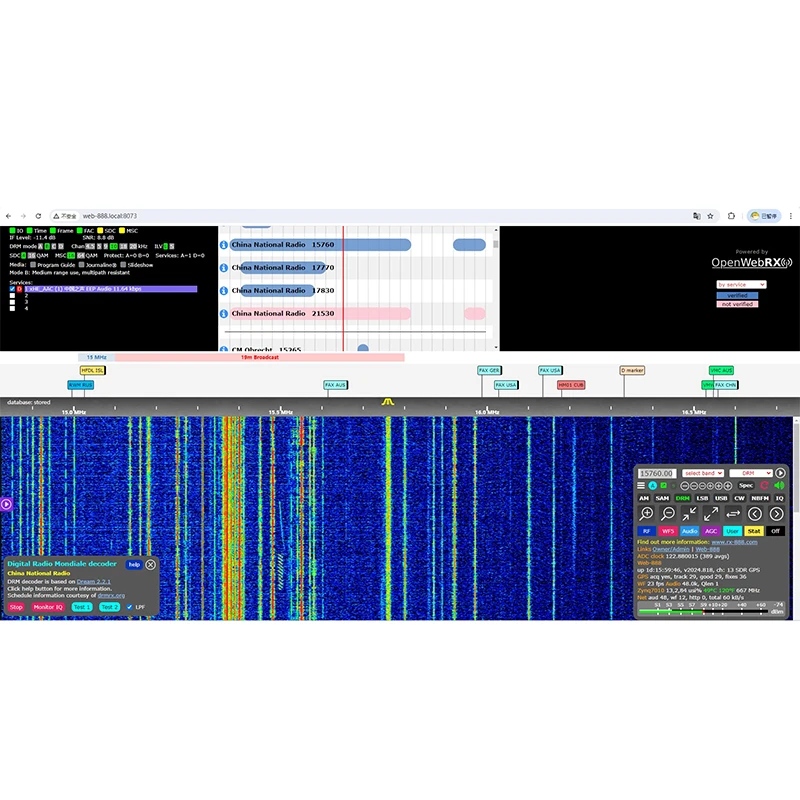800x800 pixels.
Task: Toggle the Spec spectrum display icon
Action: [x=746, y=486]
